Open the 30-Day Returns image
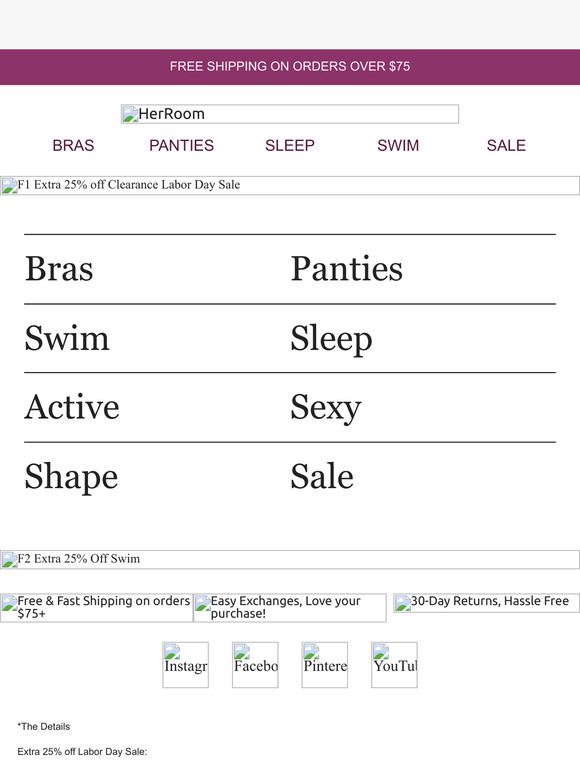The image size is (580, 774). tap(486, 603)
